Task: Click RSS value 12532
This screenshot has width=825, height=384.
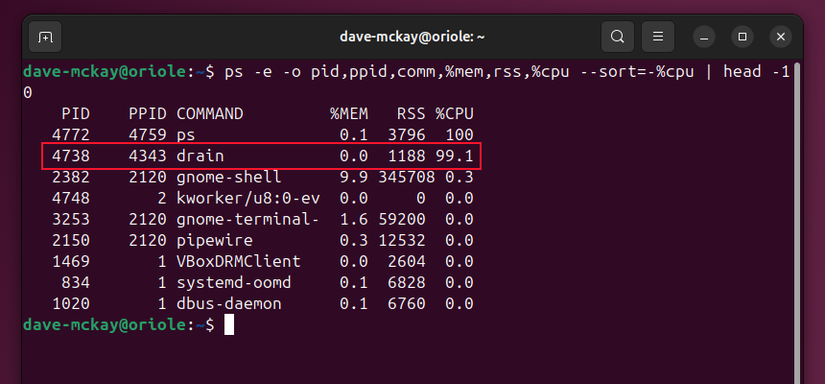Action: (x=401, y=240)
